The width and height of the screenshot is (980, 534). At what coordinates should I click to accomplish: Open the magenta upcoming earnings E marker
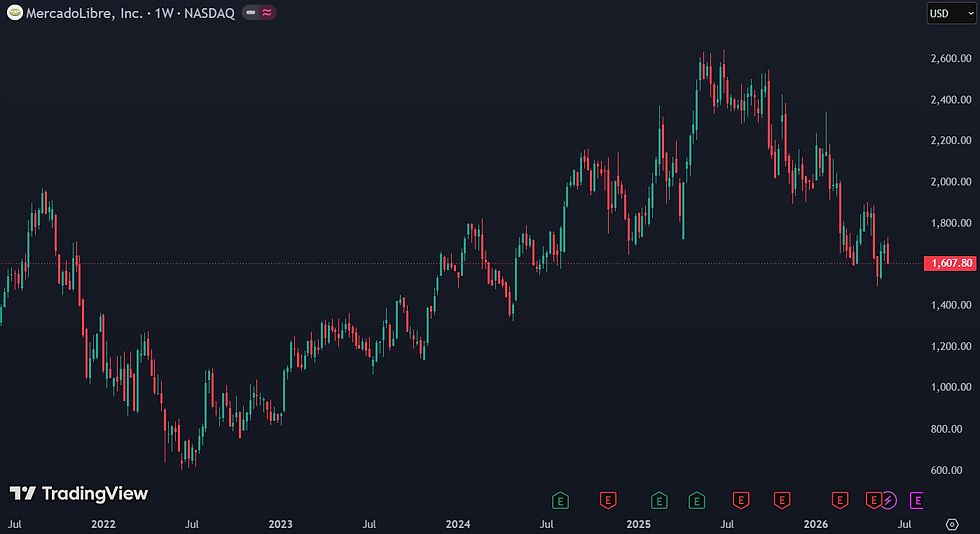916,500
